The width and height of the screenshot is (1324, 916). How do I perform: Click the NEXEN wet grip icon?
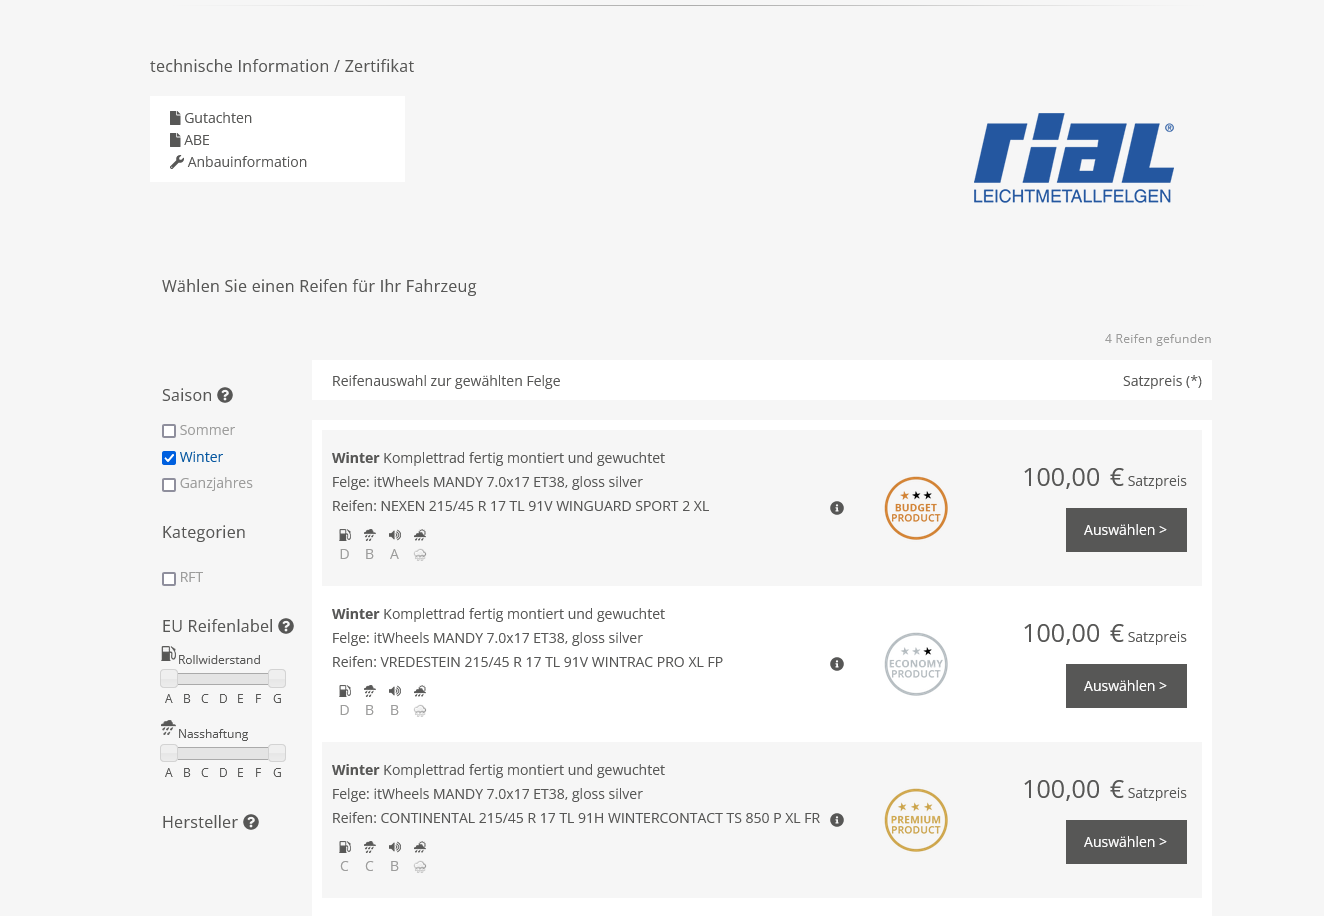tap(370, 535)
